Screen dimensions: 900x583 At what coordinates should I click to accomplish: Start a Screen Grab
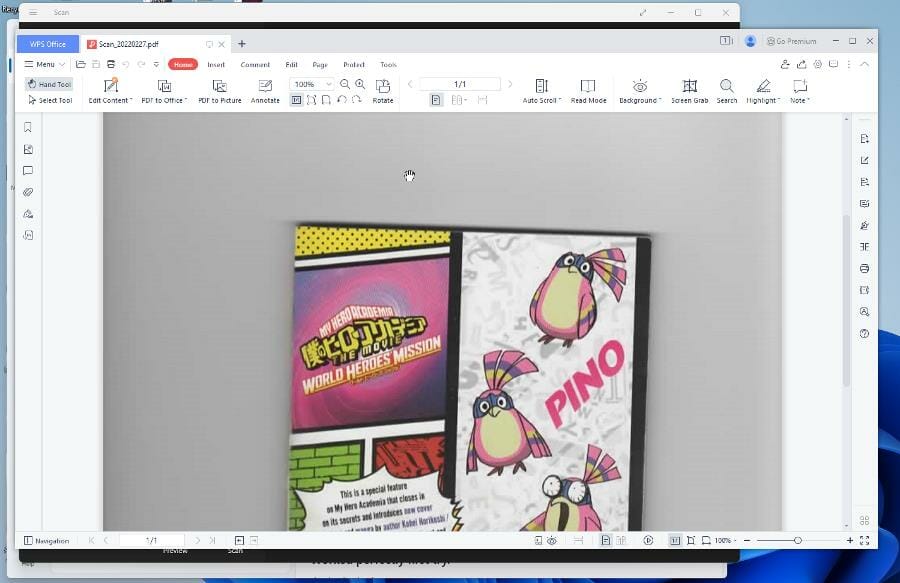click(x=689, y=91)
